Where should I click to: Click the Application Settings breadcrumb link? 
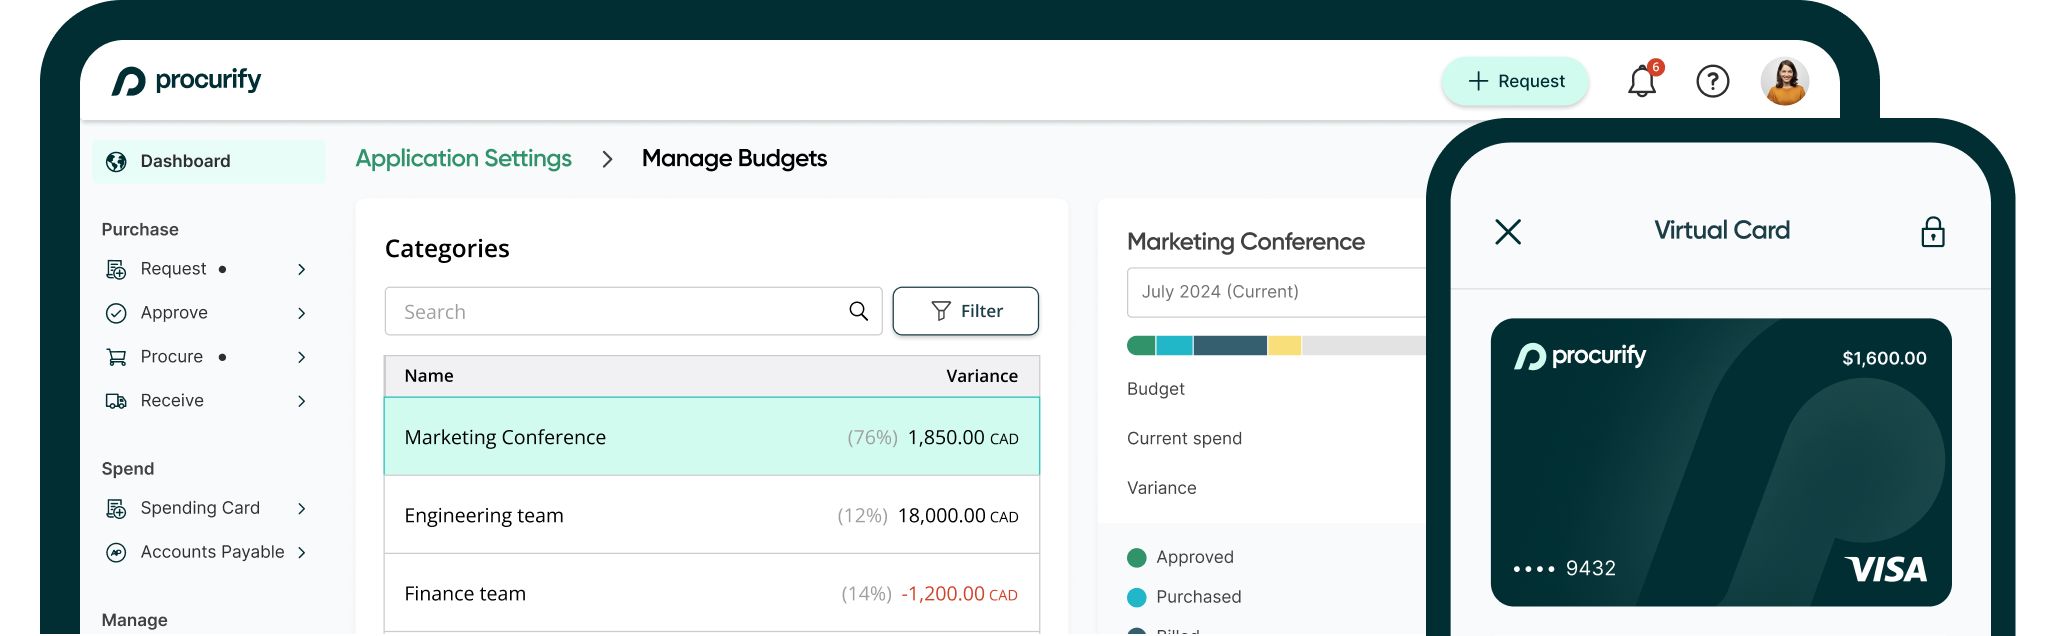click(464, 158)
